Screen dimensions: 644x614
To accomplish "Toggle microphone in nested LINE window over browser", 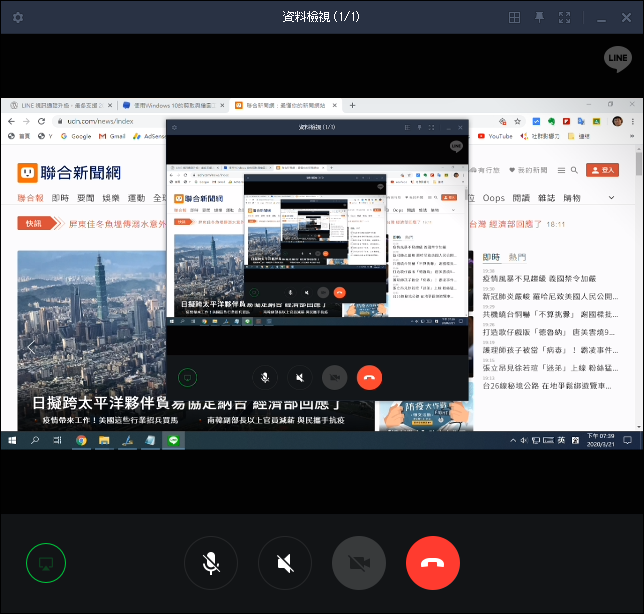I will tap(265, 377).
